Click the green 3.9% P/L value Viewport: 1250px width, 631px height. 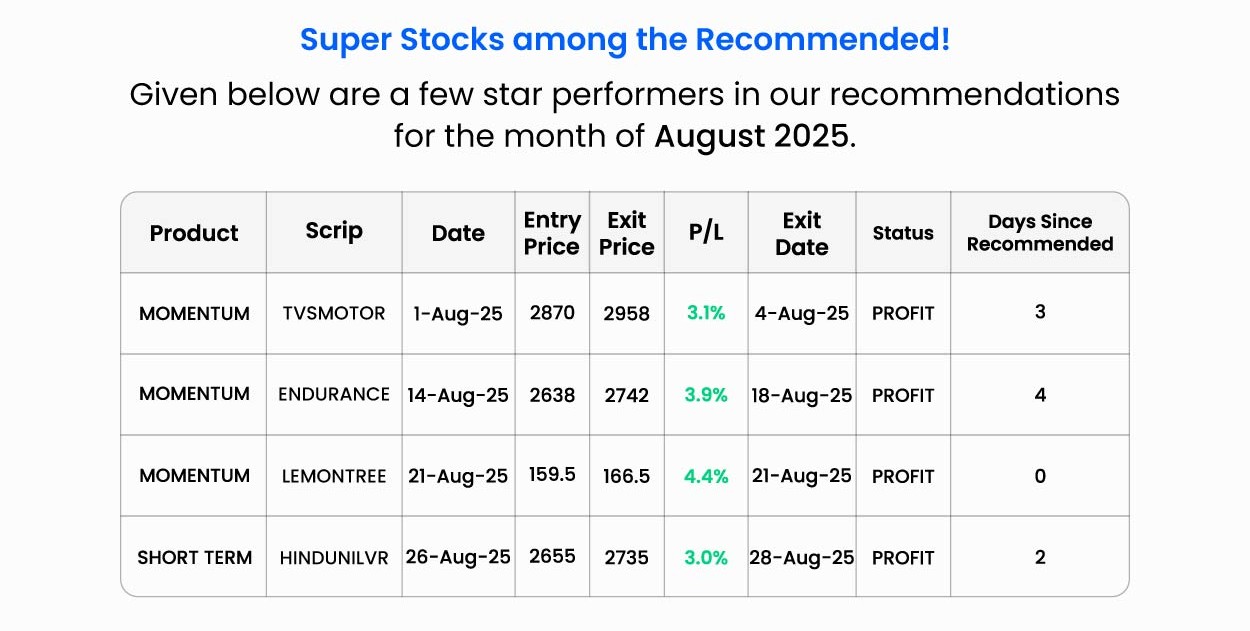(x=706, y=395)
